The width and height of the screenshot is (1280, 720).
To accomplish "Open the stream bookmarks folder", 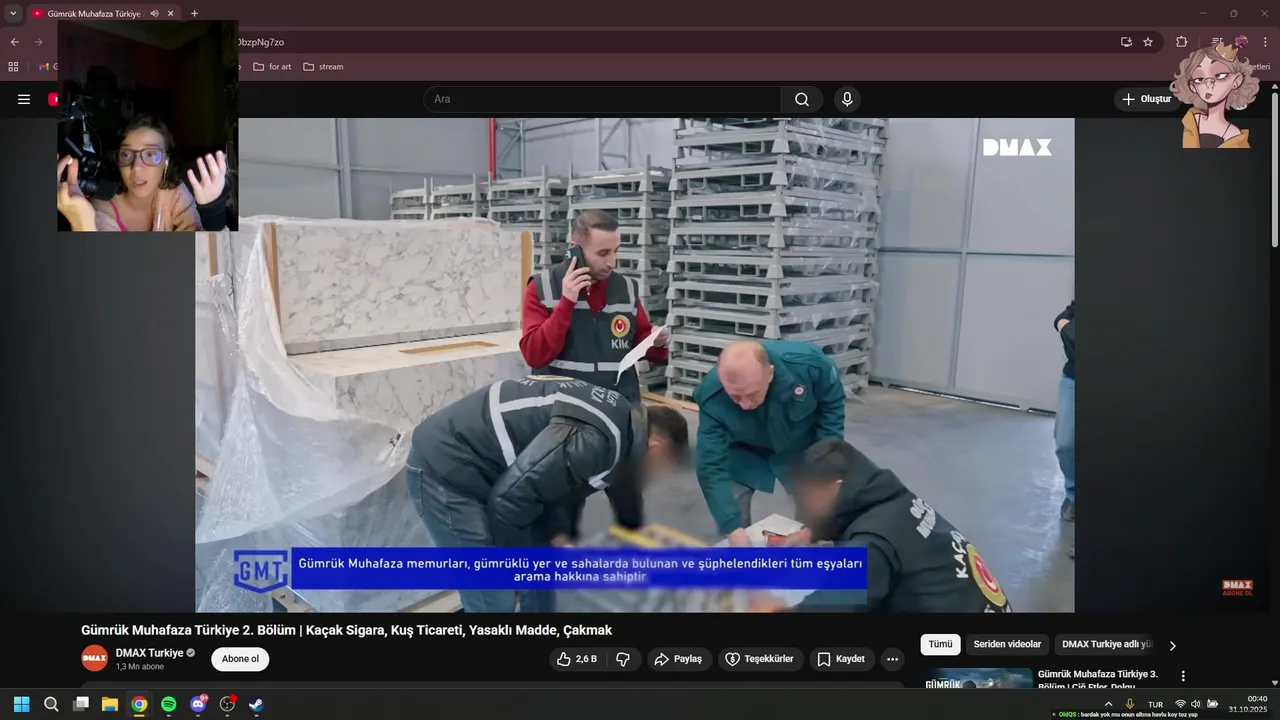I will [x=323, y=67].
